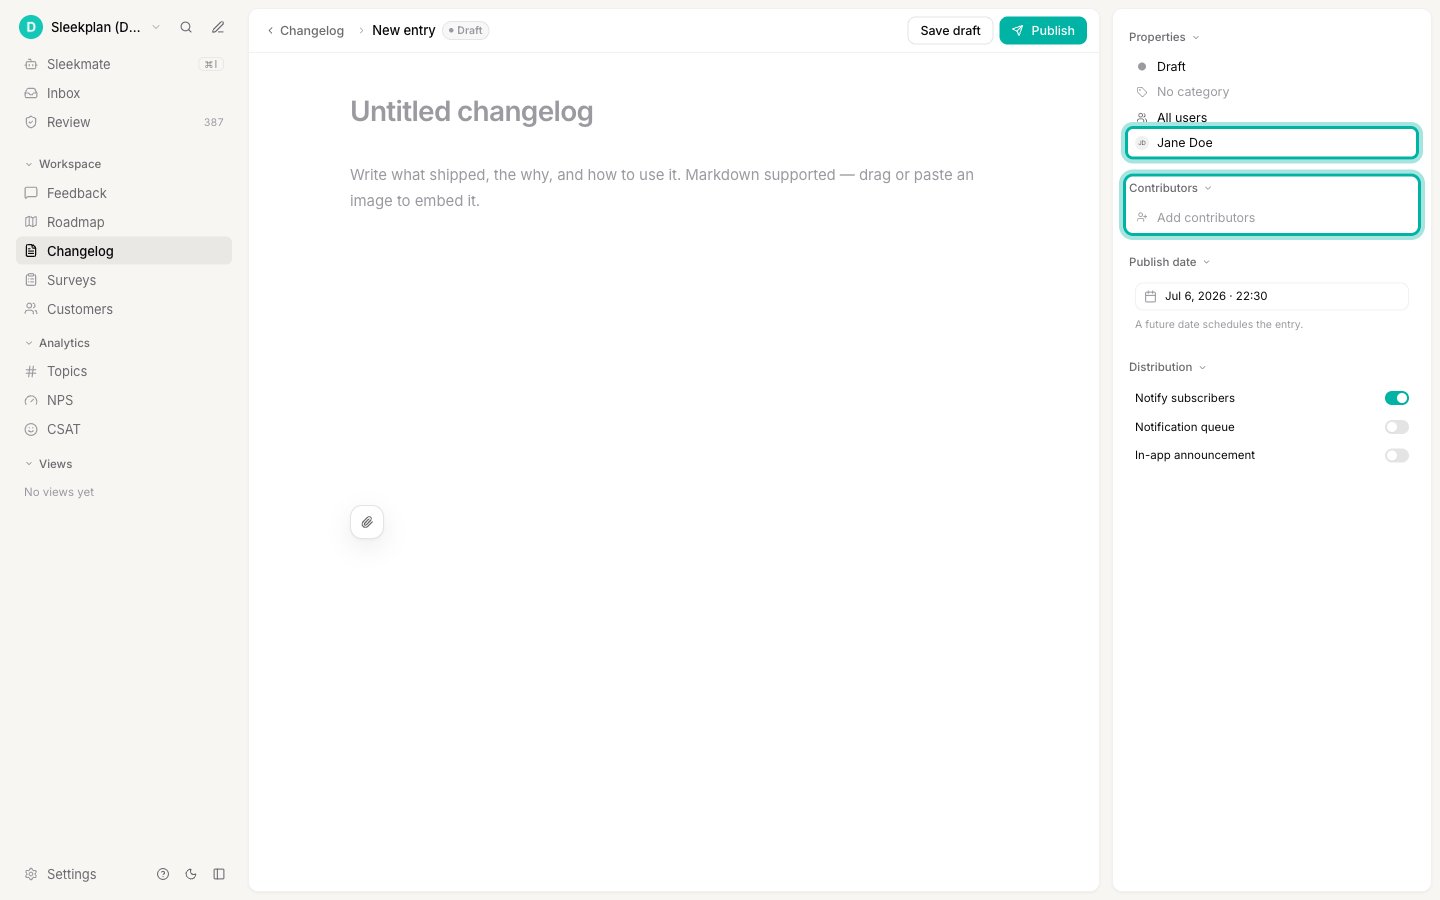Open the publish date picker Jul 6, 2026

click(1271, 296)
